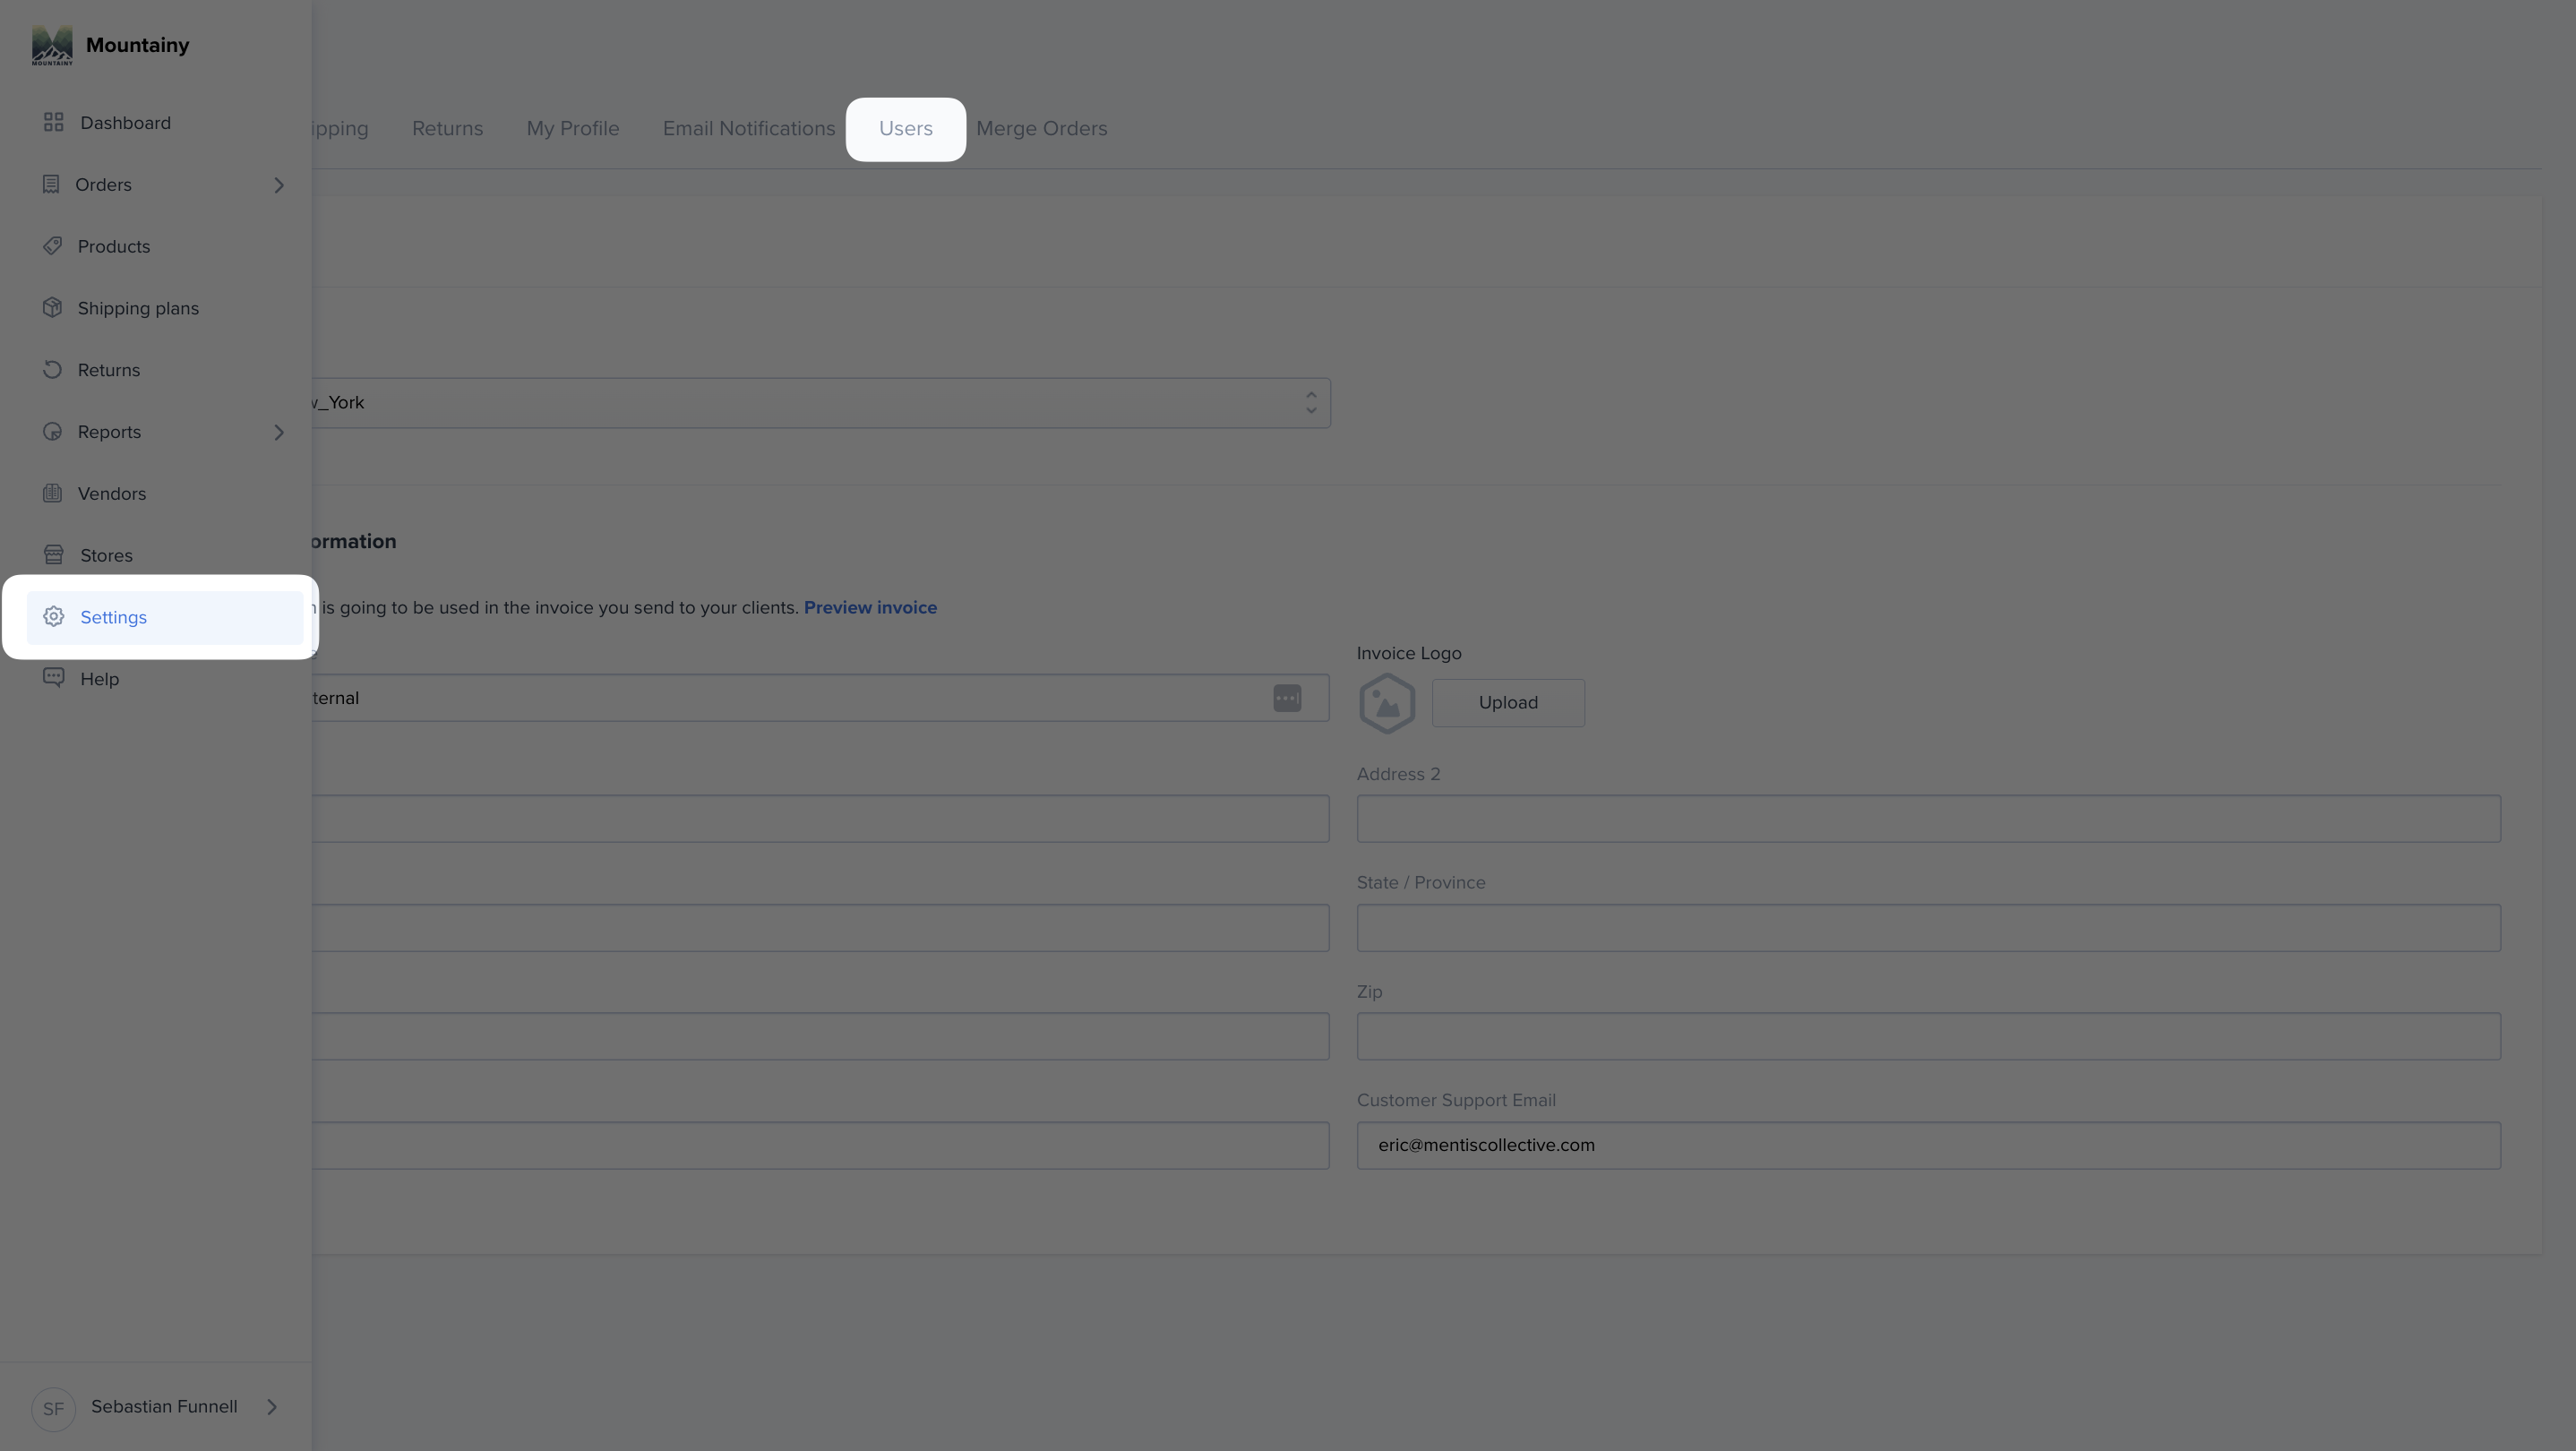Click the password manager icon in company field
This screenshot has height=1451, width=2576.
pos(1287,698)
